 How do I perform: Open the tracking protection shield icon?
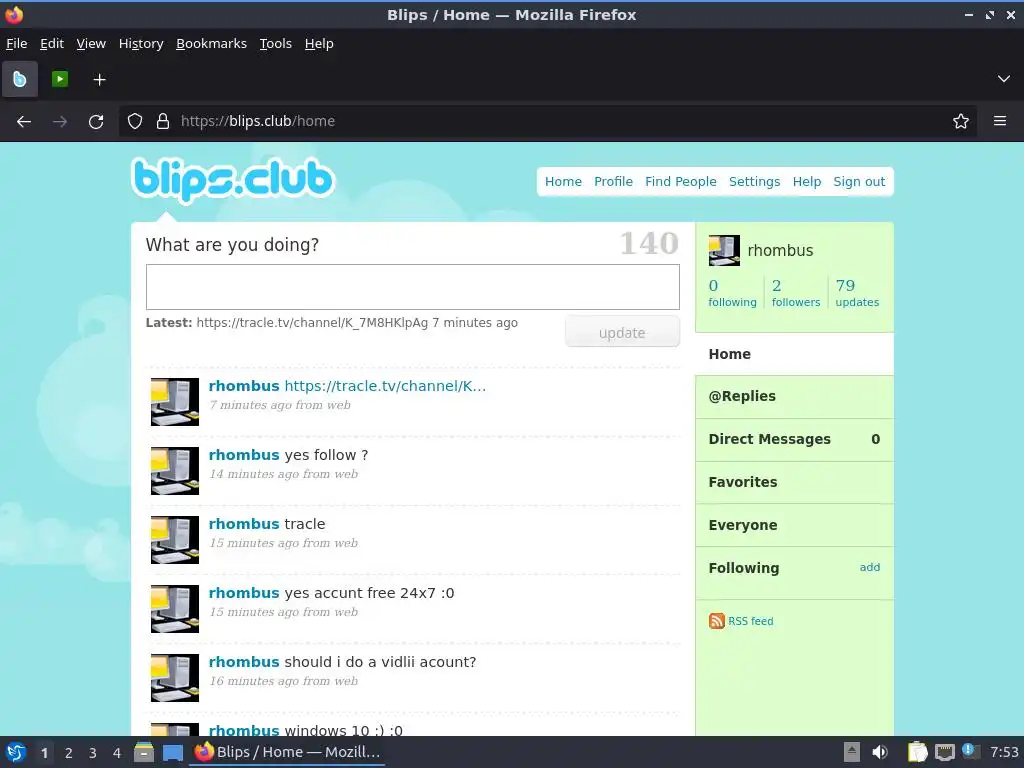pyautogui.click(x=135, y=121)
